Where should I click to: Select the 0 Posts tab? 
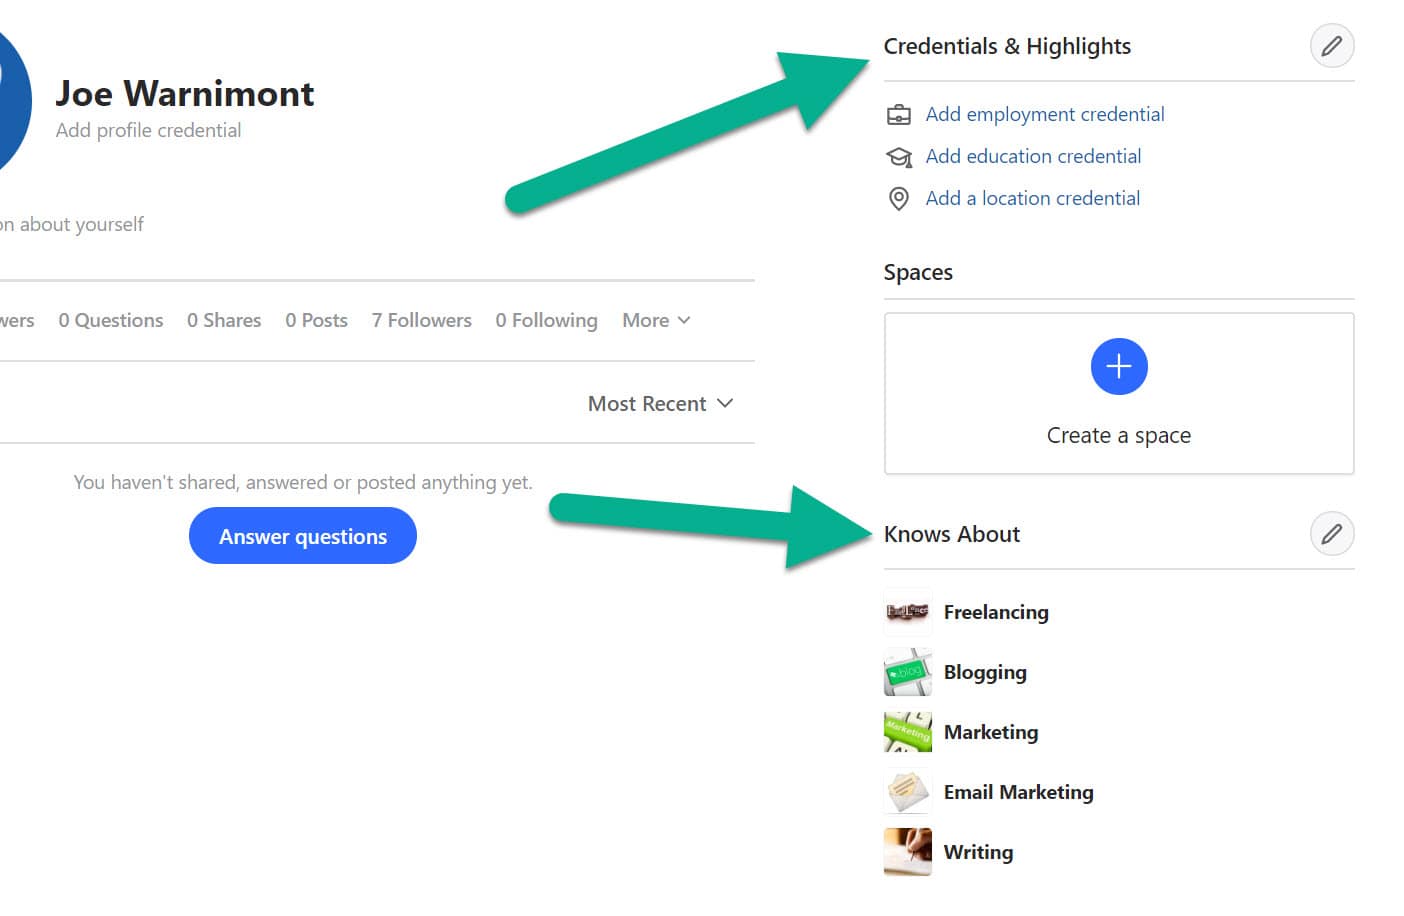[316, 320]
